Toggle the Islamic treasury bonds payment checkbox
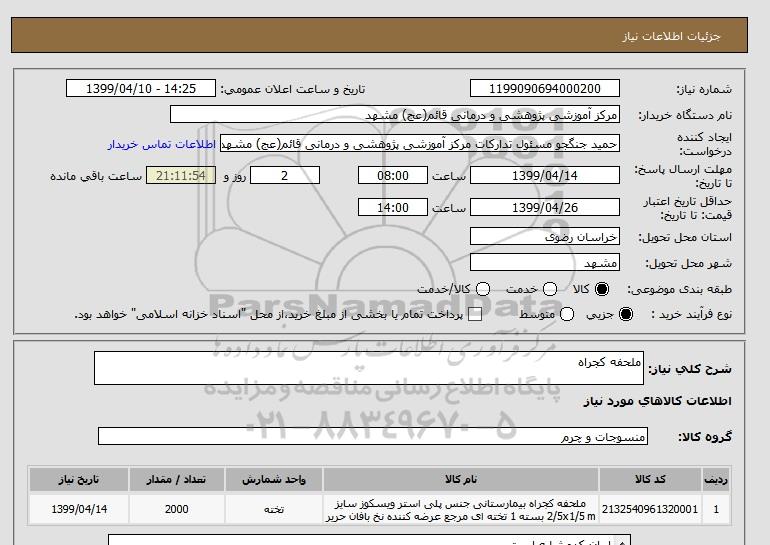770x545 pixels. (475, 314)
